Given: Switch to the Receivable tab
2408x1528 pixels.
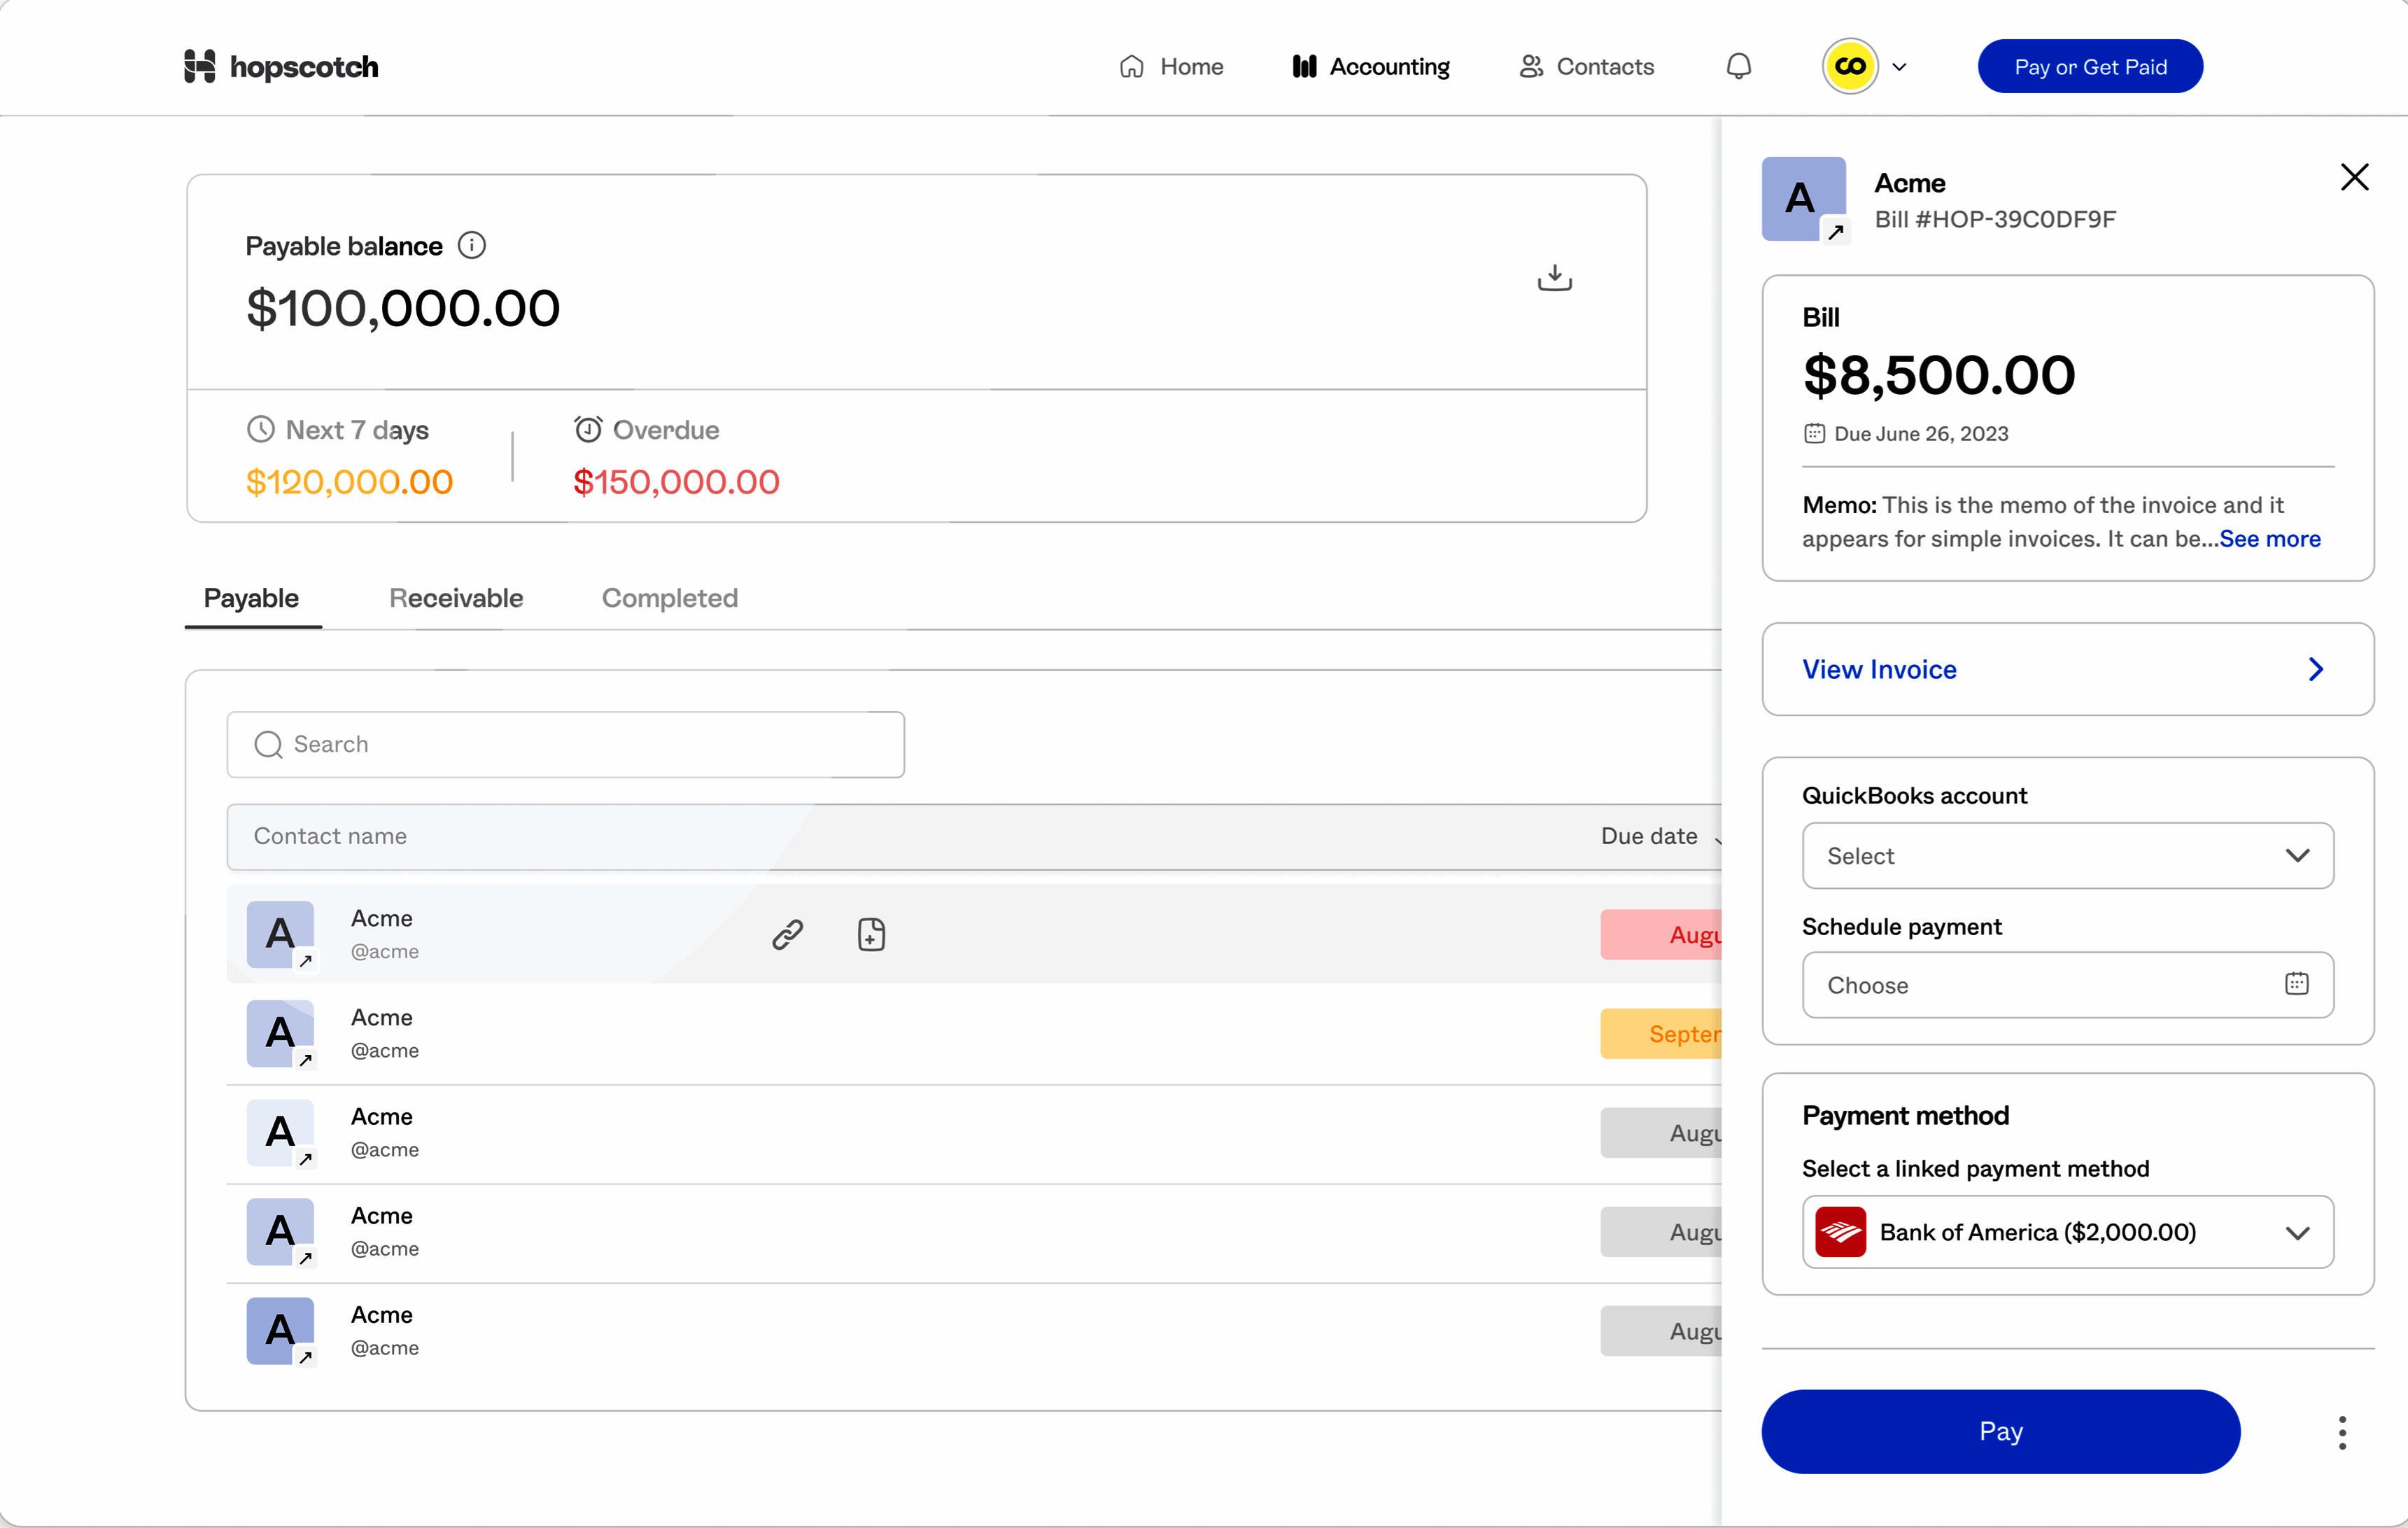Looking at the screenshot, I should pyautogui.click(x=456, y=598).
